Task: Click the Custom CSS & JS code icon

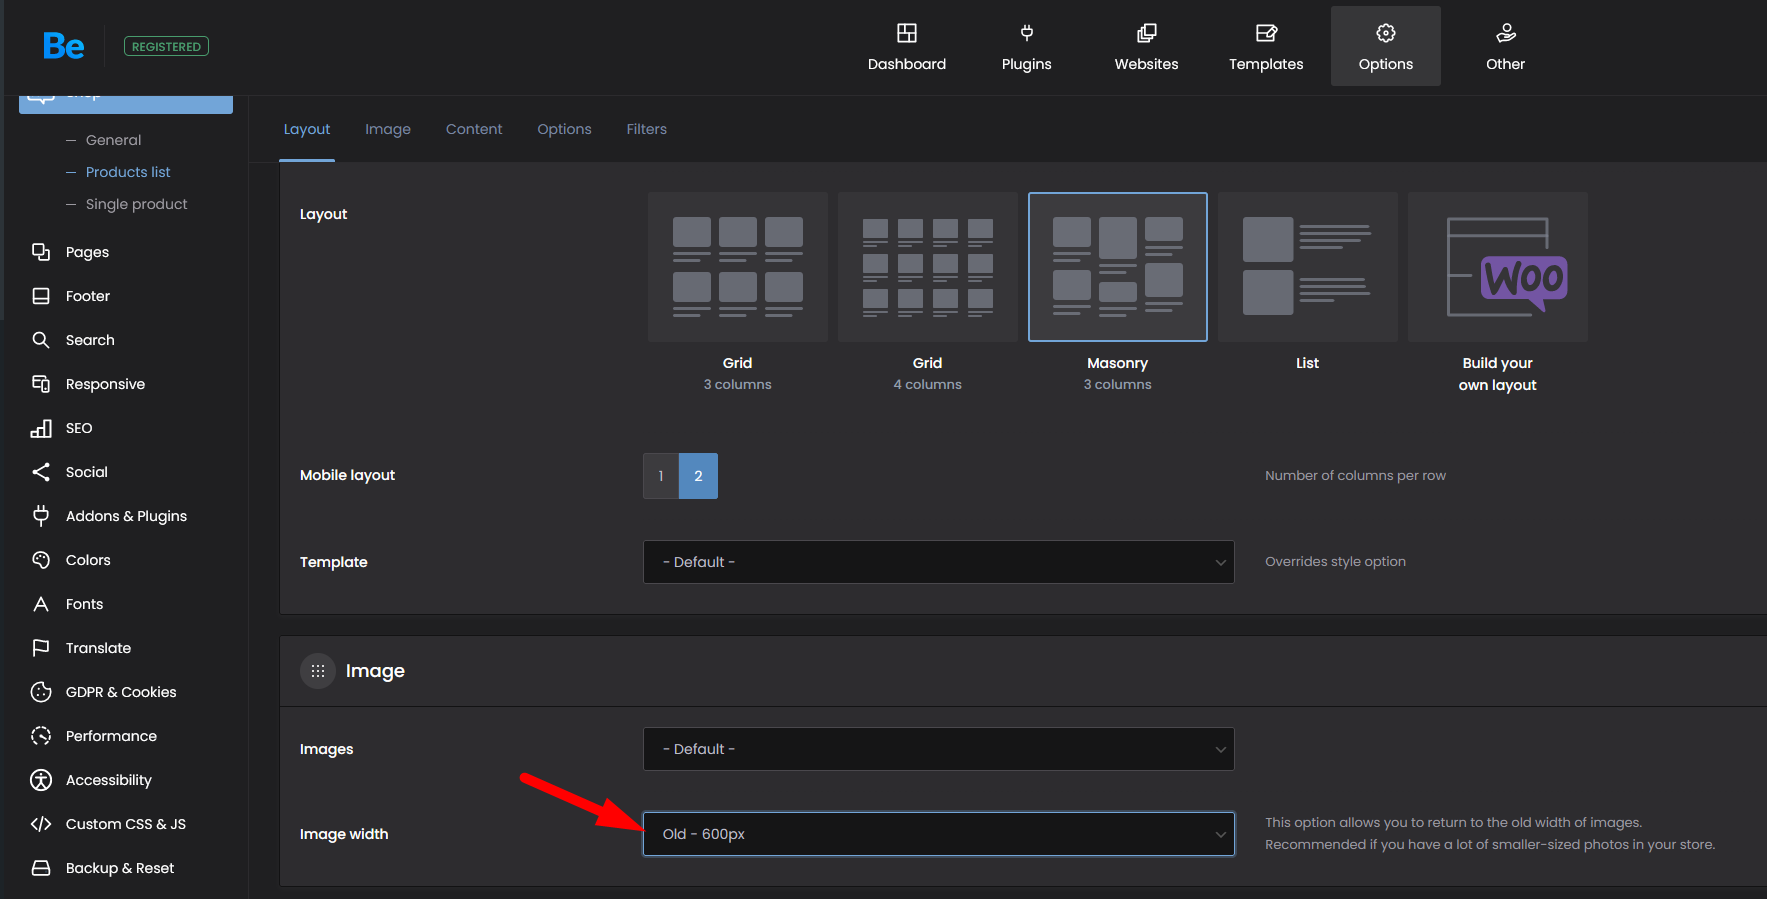Action: (41, 824)
